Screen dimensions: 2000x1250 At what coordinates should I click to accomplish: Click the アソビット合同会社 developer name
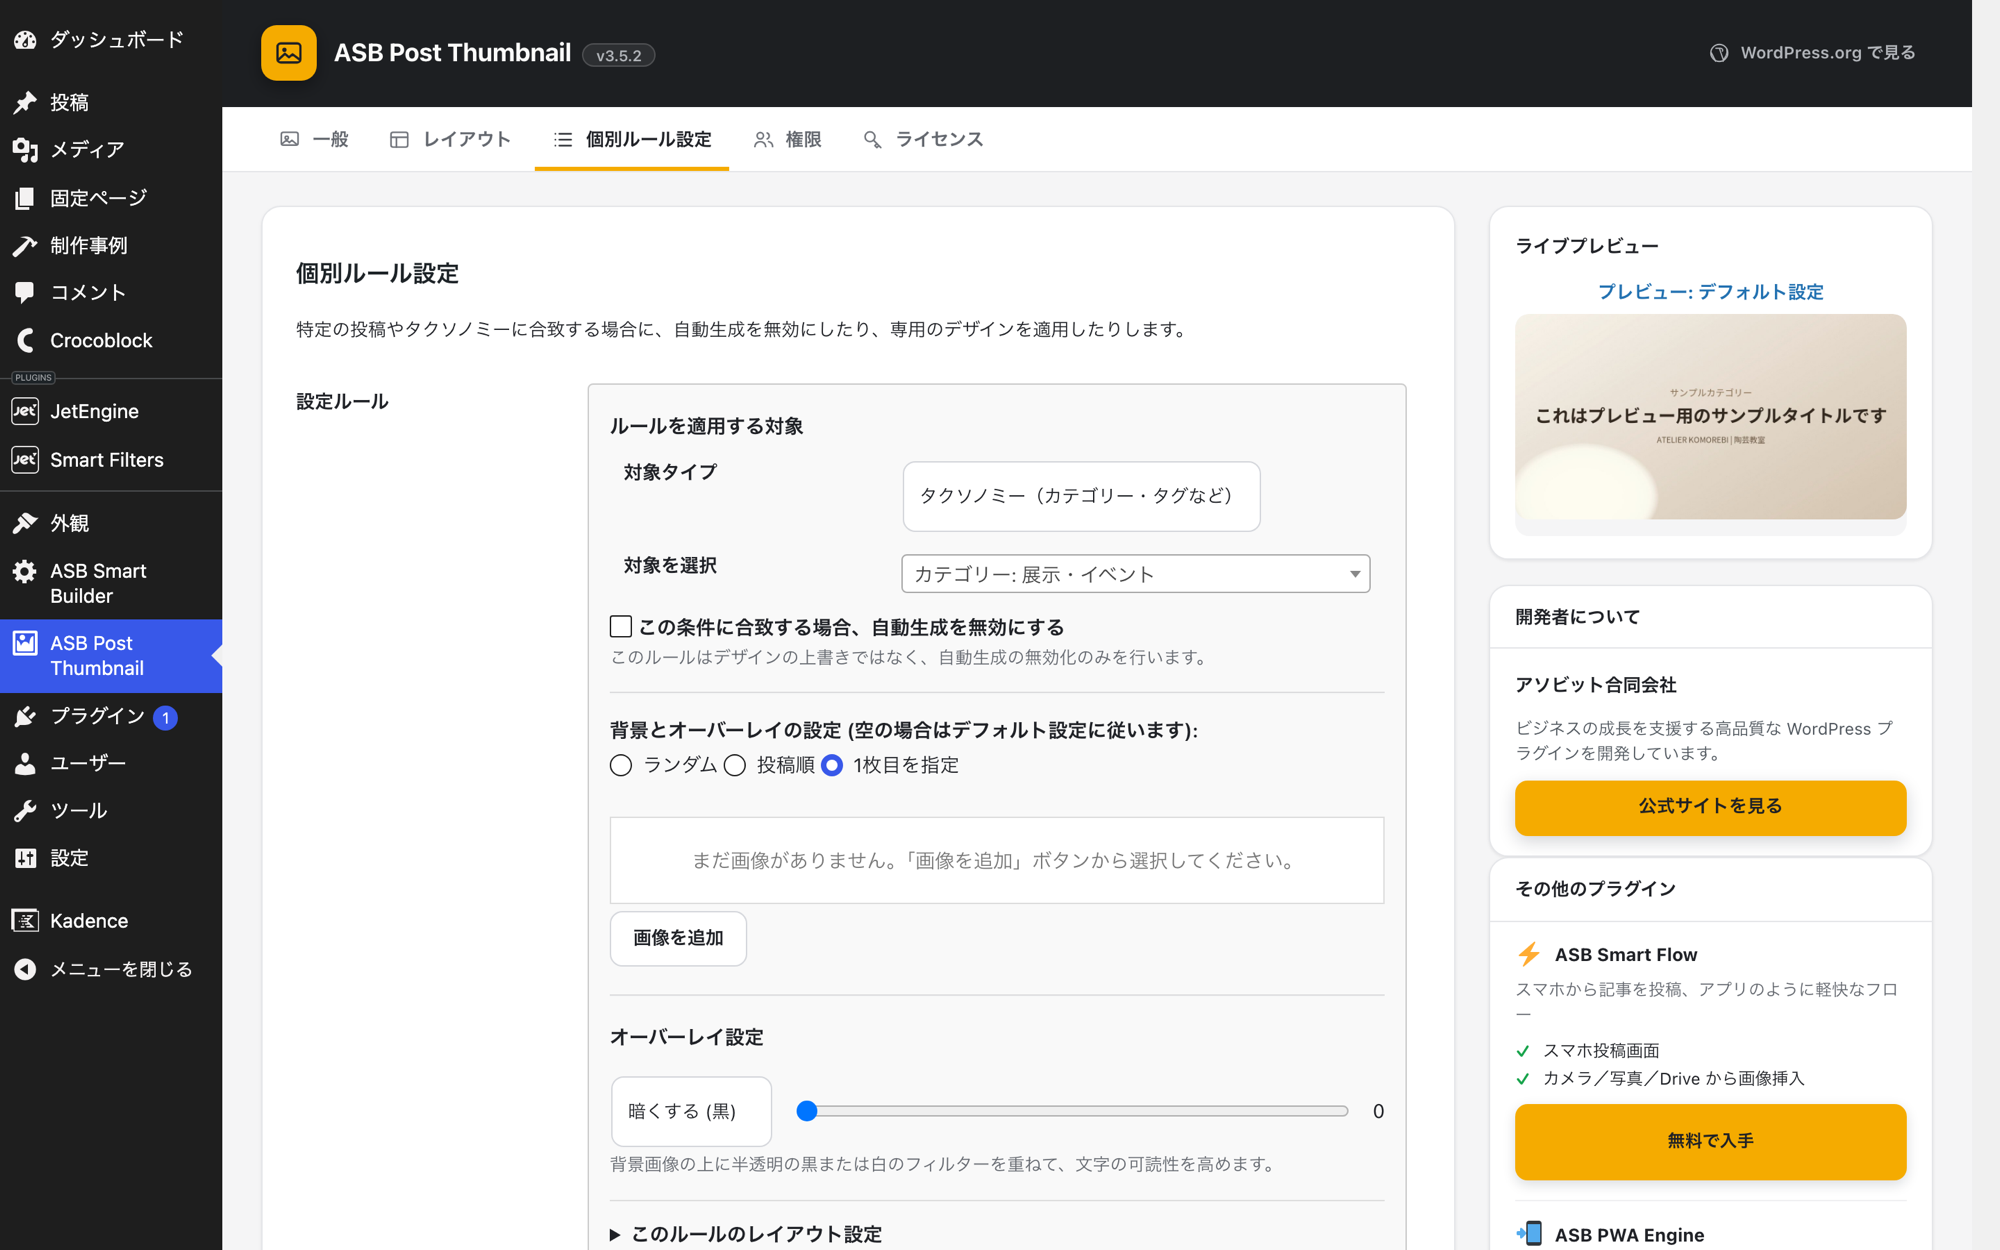[1596, 685]
